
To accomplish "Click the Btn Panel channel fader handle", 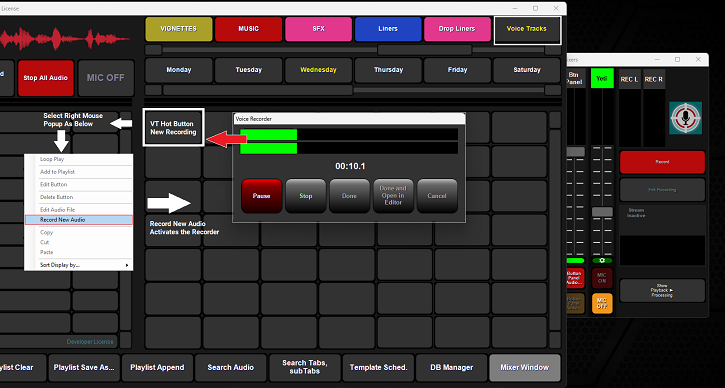I will tap(575, 152).
